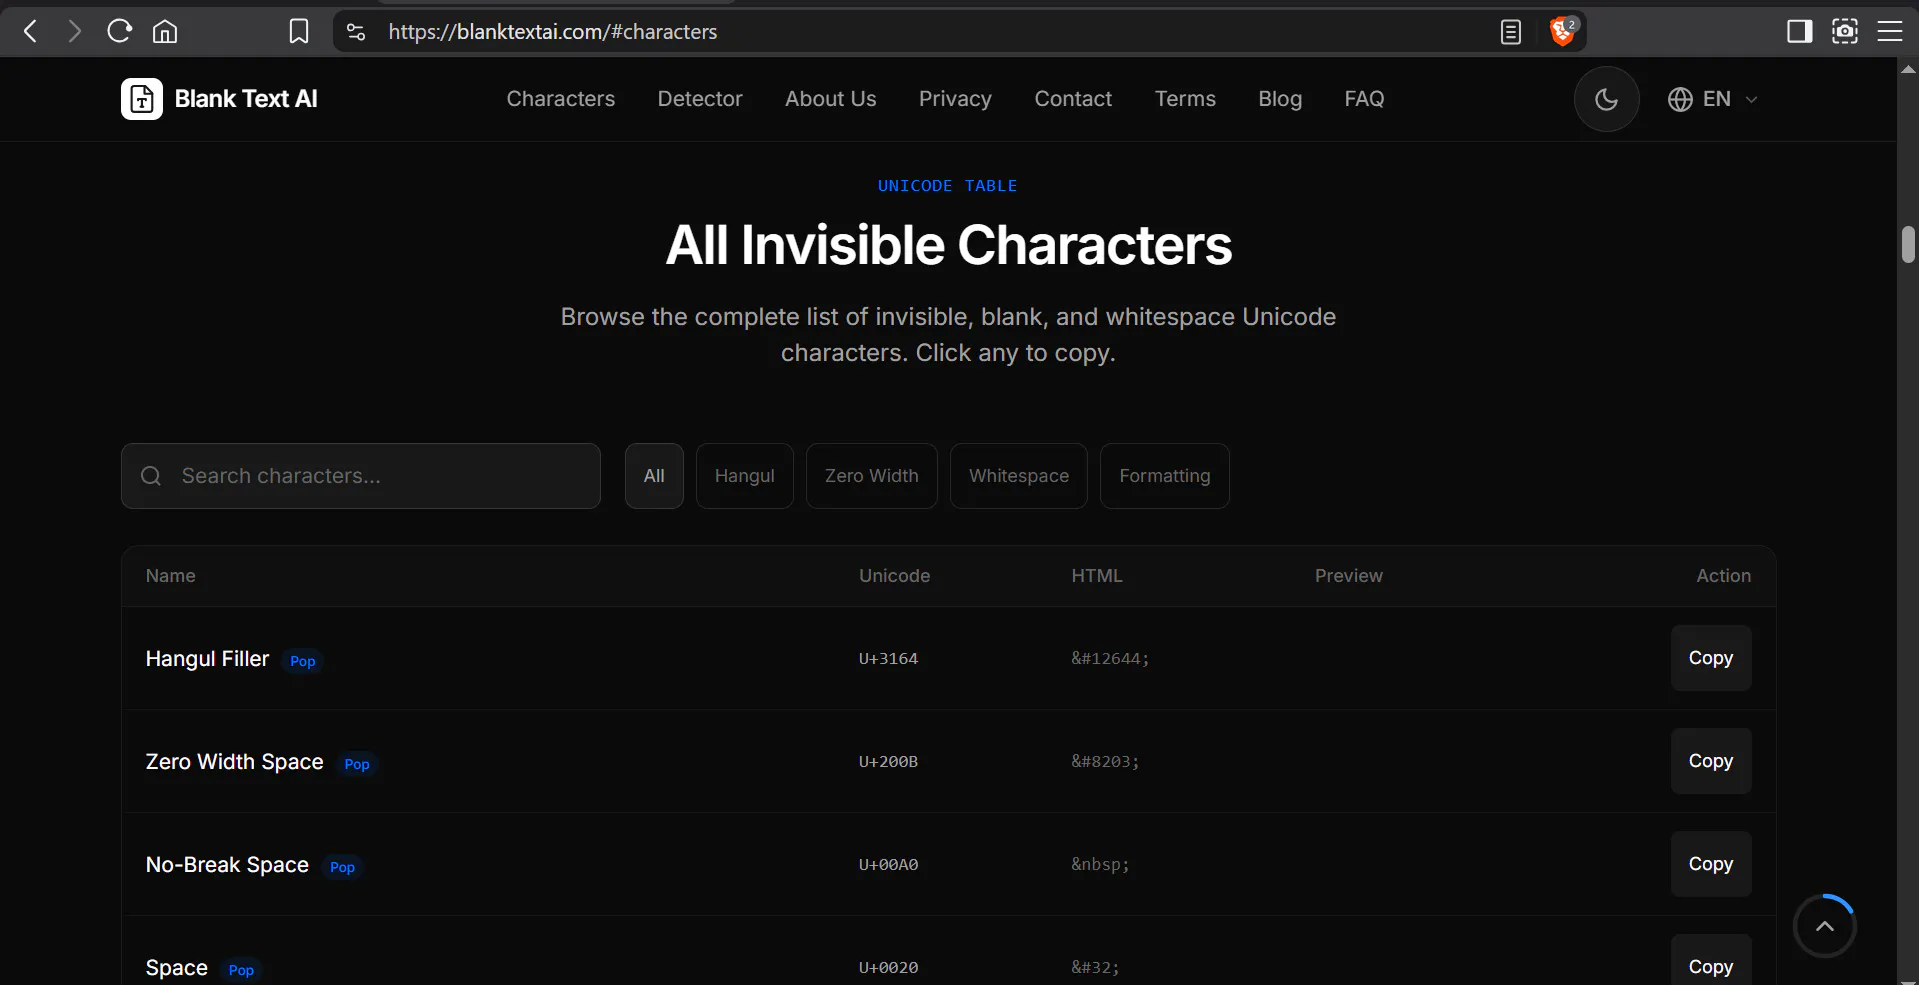Copy the Zero Width Space character

pyautogui.click(x=1711, y=761)
